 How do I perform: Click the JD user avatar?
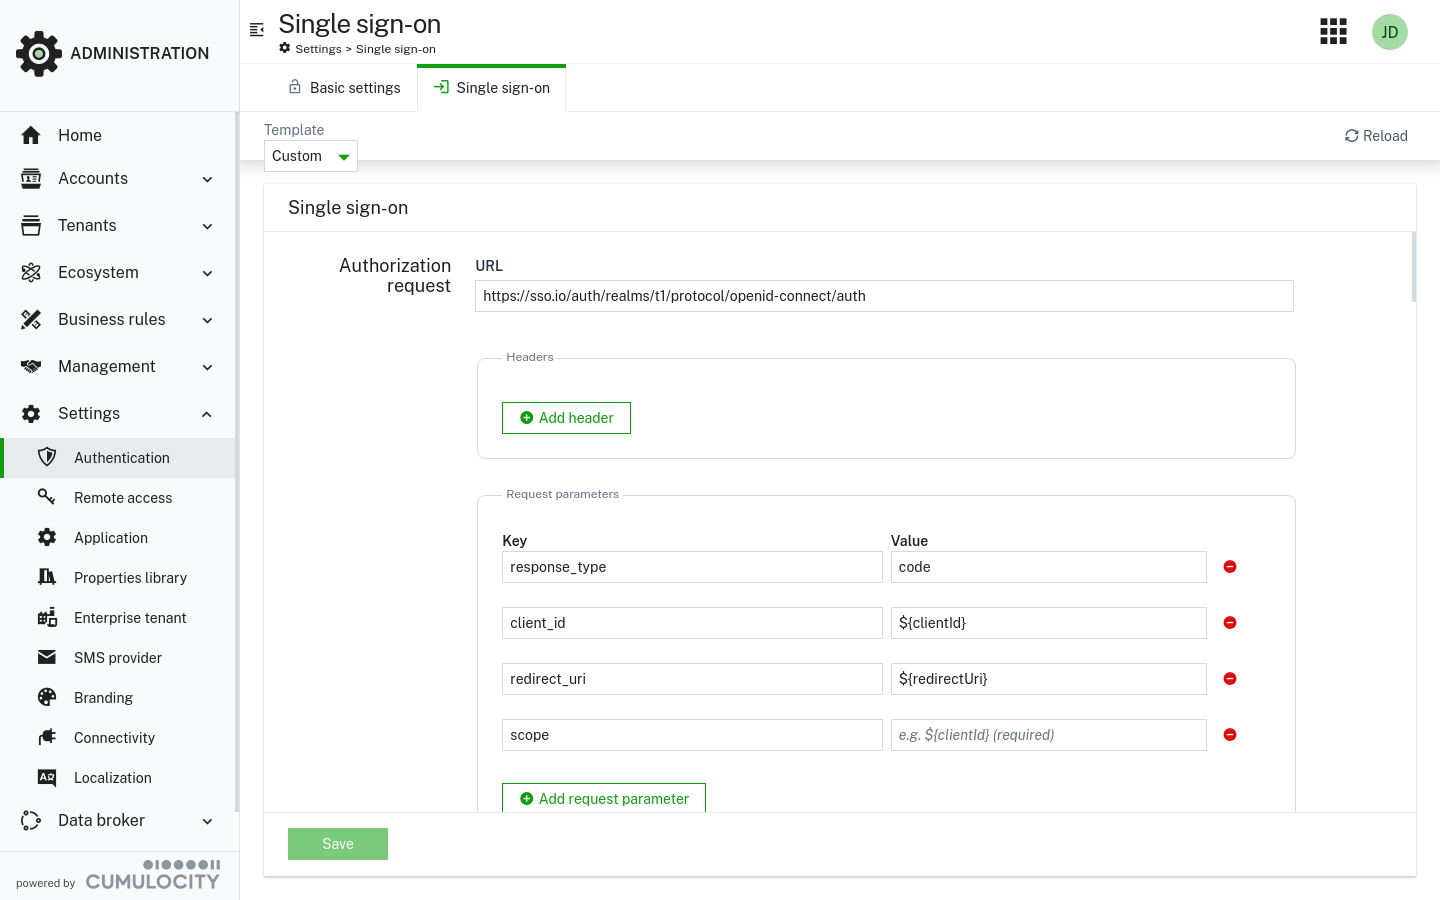point(1389,31)
